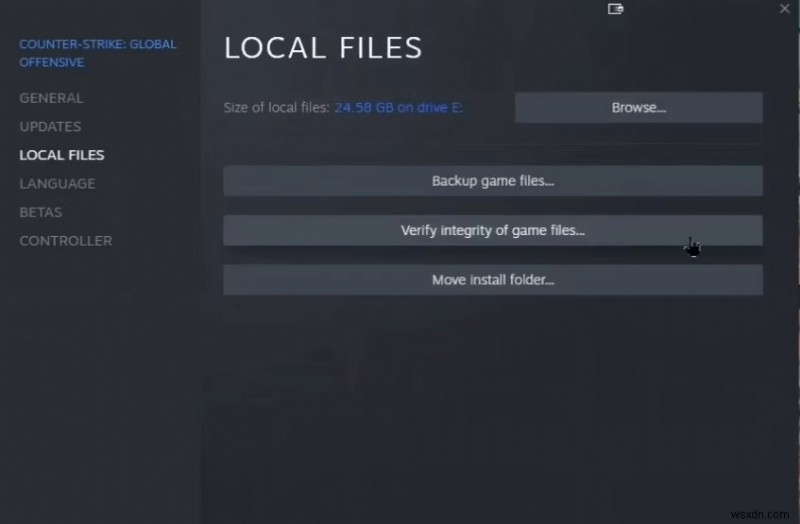Click the empty title bar above the heading
This screenshot has width=800, height=524.
pyautogui.click(x=400, y=10)
